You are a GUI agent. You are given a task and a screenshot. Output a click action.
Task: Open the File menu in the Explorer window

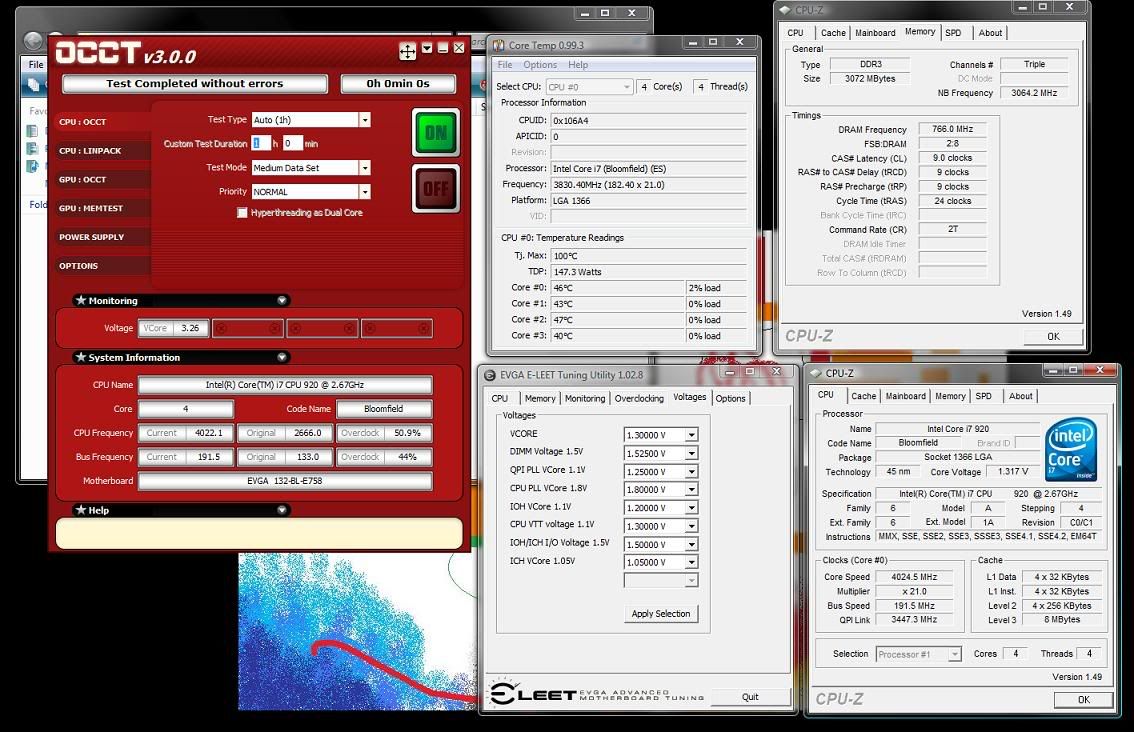[x=35, y=64]
